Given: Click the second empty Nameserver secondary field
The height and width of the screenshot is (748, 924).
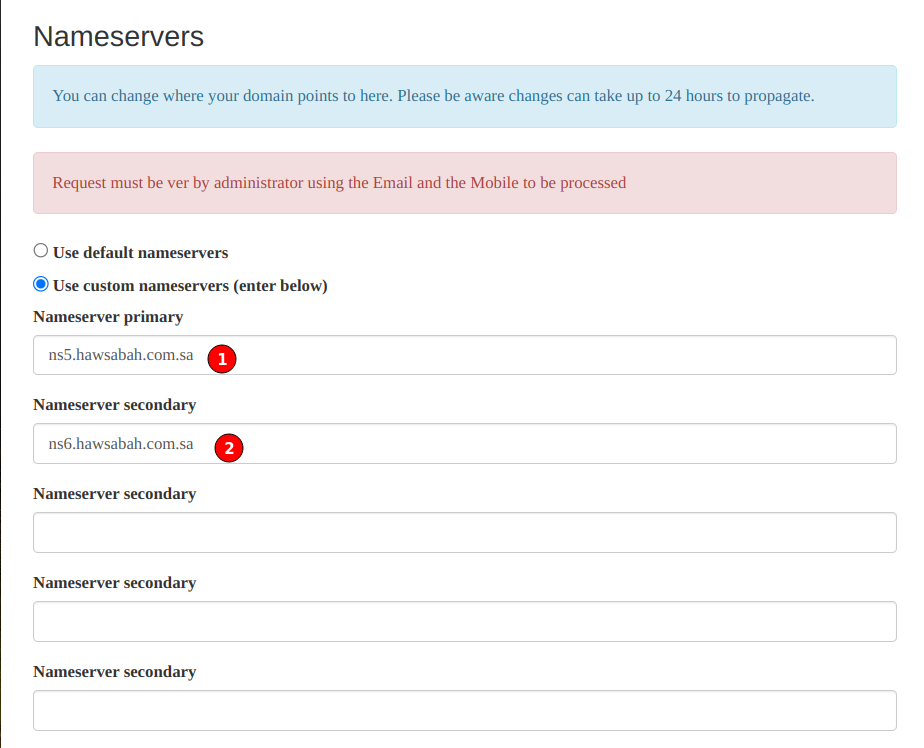Looking at the screenshot, I should click(464, 622).
